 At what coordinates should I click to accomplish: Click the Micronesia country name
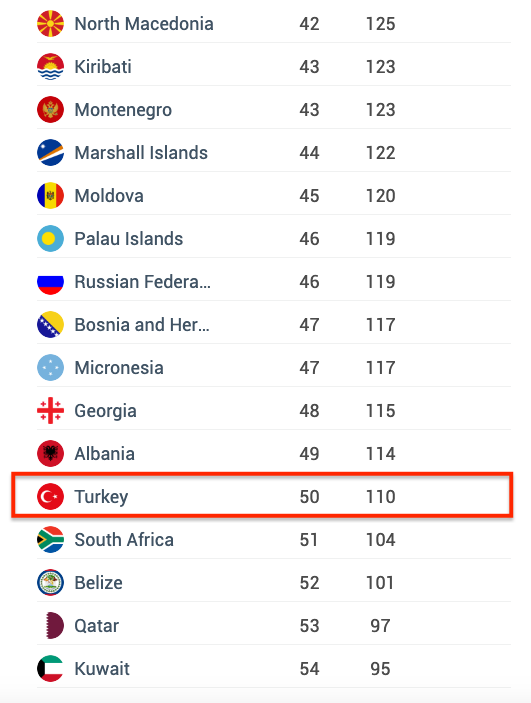click(119, 368)
